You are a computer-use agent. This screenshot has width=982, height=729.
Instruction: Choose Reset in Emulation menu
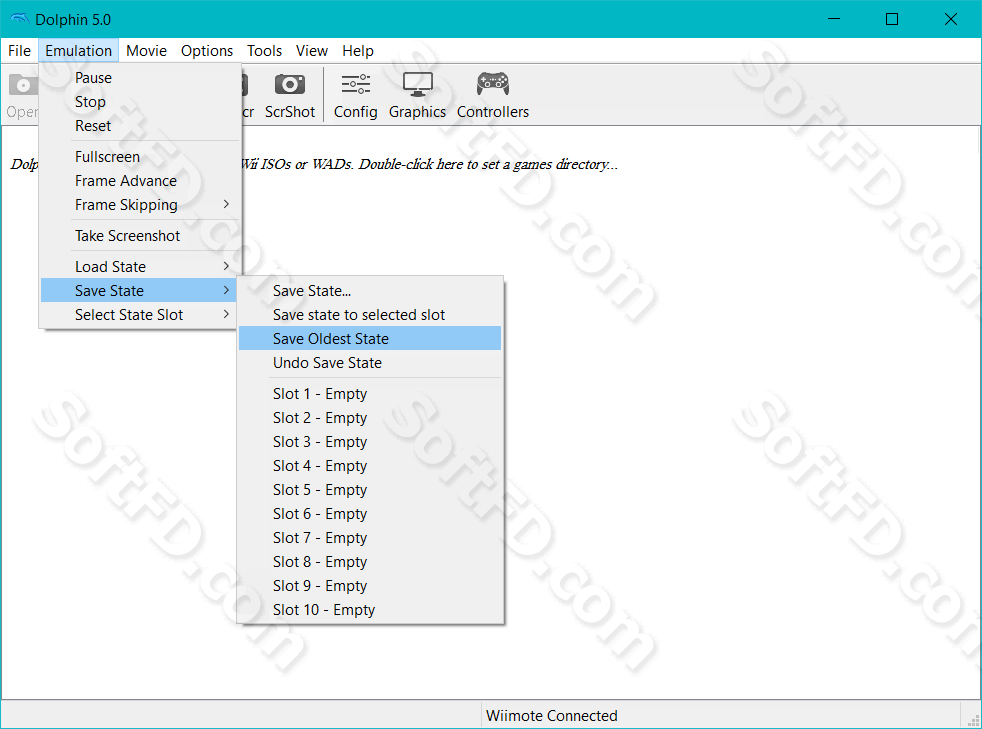tap(140, 126)
